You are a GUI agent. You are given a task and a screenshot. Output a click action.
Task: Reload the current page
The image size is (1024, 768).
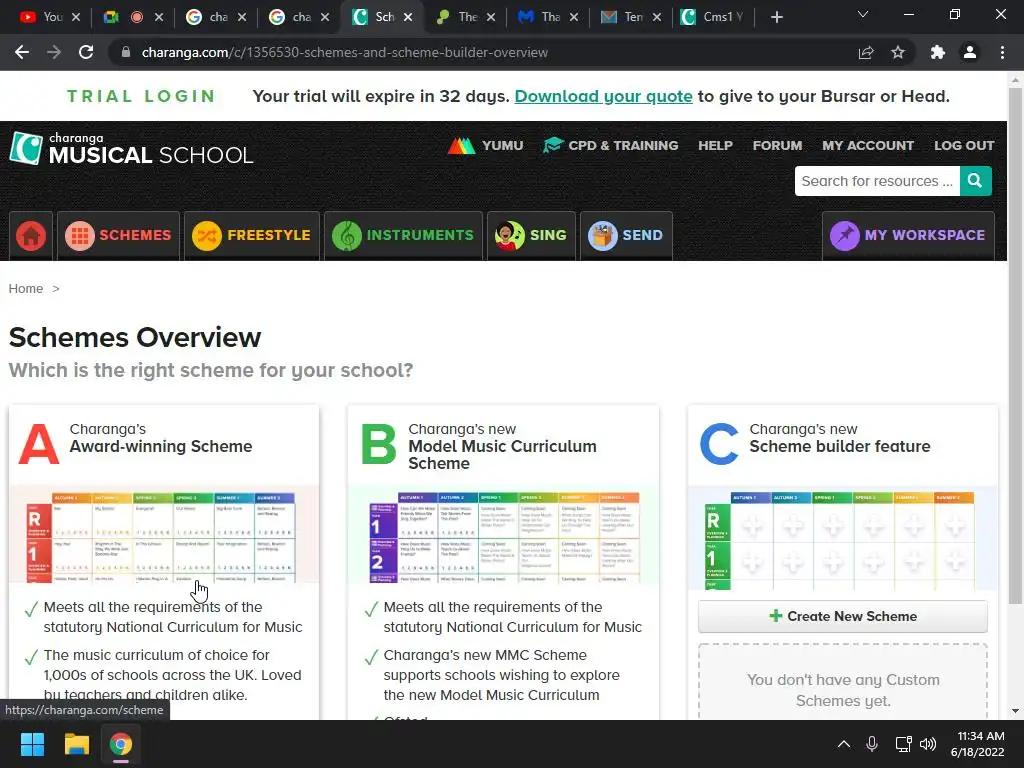[86, 52]
